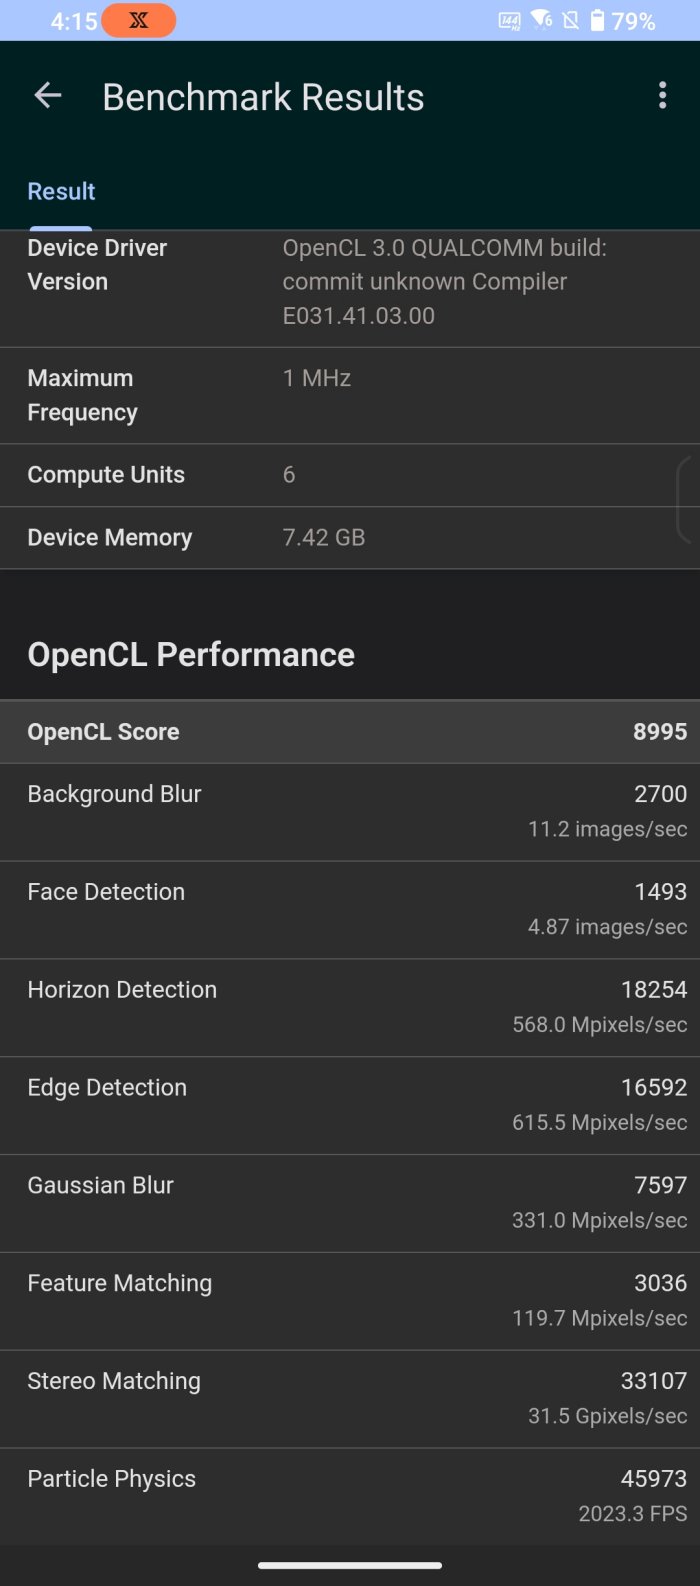Tap the X app notification pill
The height and width of the screenshot is (1586, 700).
[x=138, y=21]
